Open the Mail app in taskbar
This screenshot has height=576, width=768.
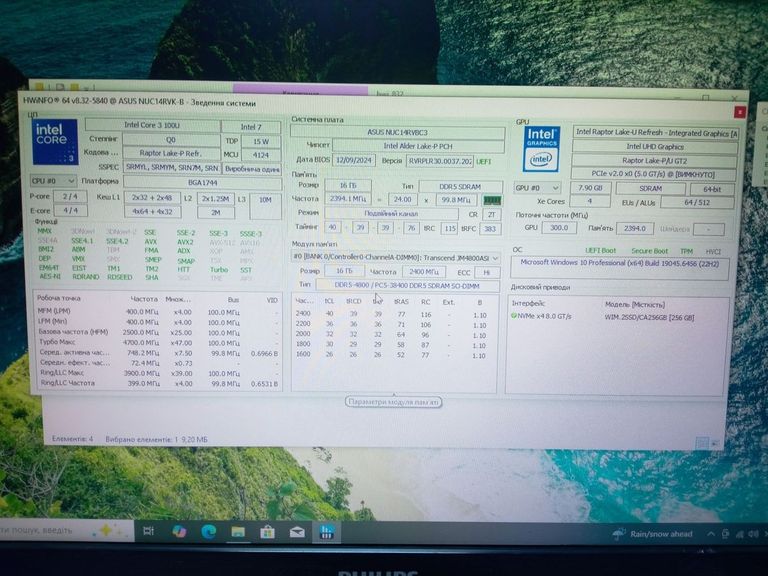[x=297, y=532]
